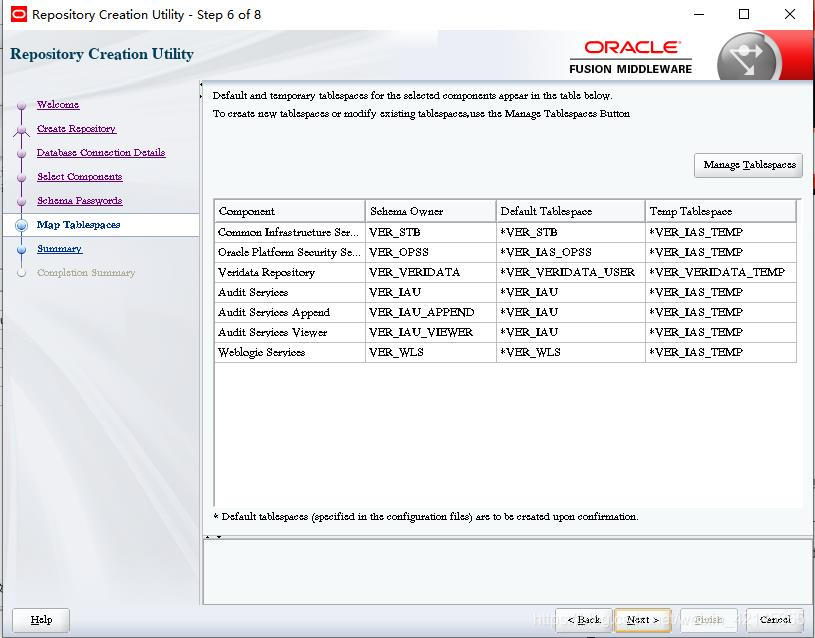This screenshot has height=638, width=815.
Task: Collapse the left navigation splitter arrow
Action: [x=201, y=84]
